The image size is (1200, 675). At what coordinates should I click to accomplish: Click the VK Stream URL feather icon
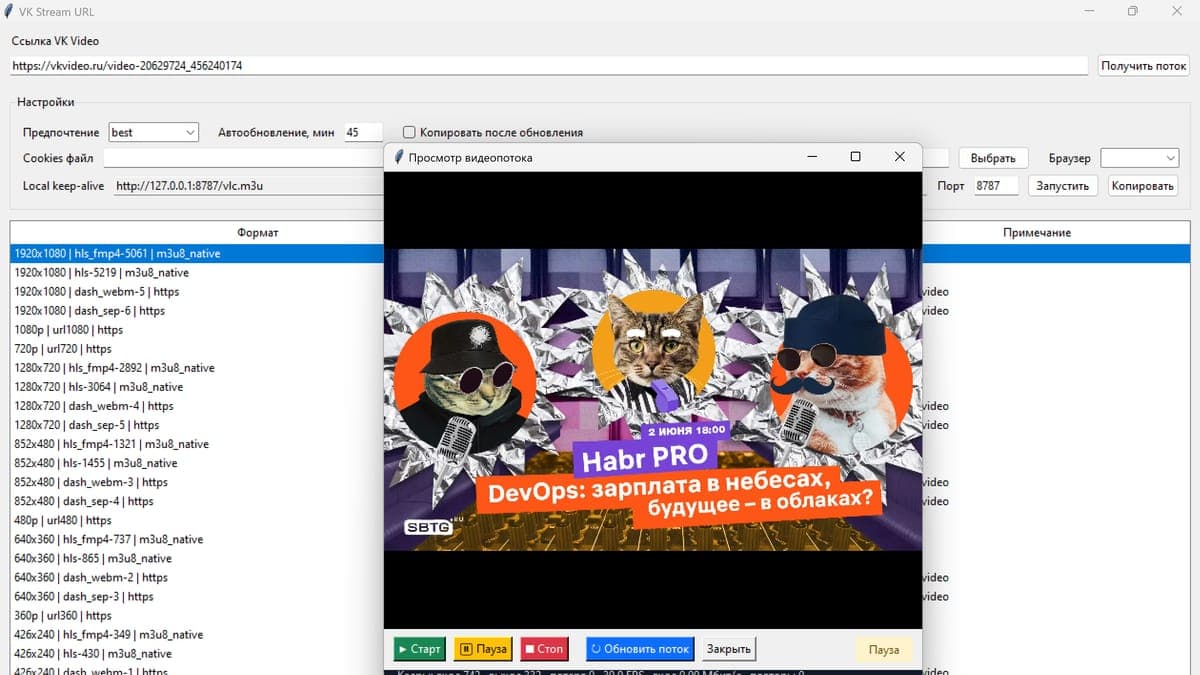pyautogui.click(x=8, y=12)
